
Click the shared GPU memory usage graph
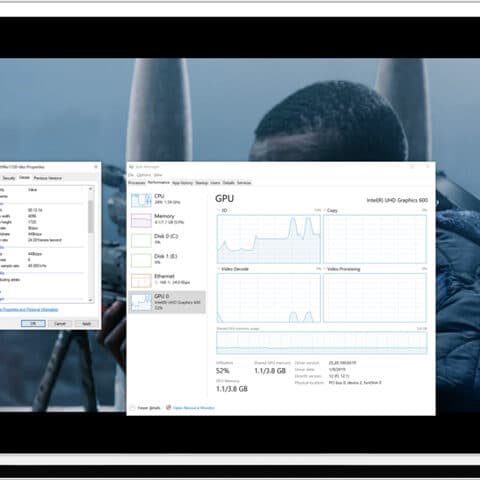[322, 343]
